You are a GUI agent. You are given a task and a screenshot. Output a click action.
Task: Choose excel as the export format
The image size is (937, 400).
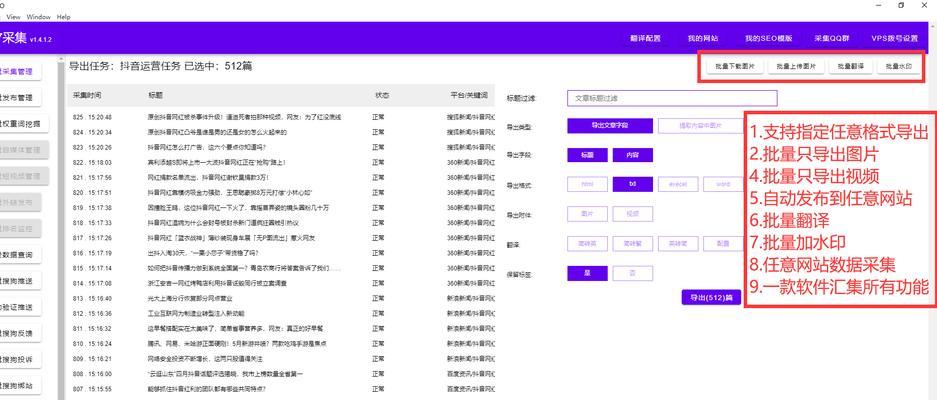[x=678, y=184]
